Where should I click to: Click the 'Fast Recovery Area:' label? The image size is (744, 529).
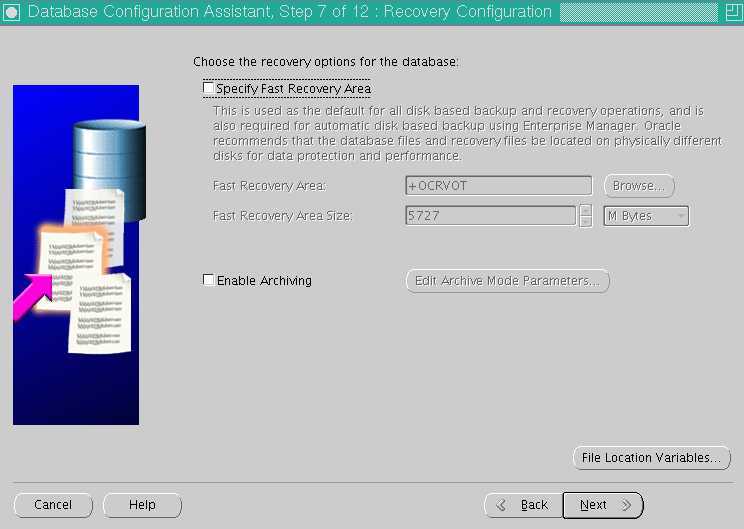pyautogui.click(x=269, y=186)
